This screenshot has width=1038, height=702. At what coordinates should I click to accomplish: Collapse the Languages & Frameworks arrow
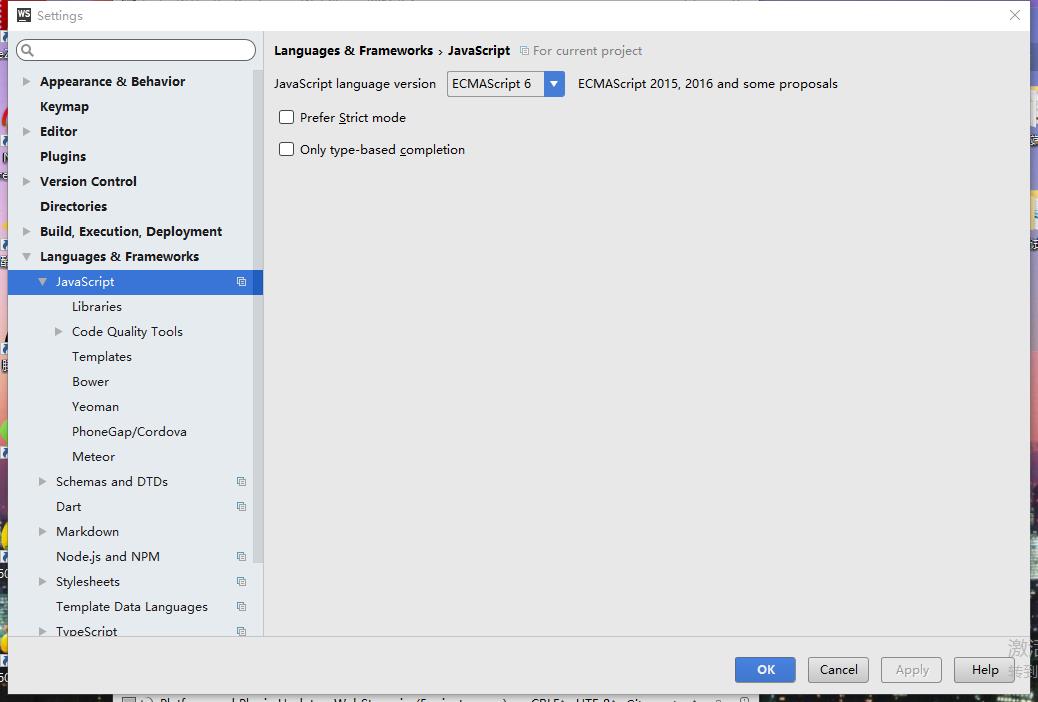click(26, 256)
